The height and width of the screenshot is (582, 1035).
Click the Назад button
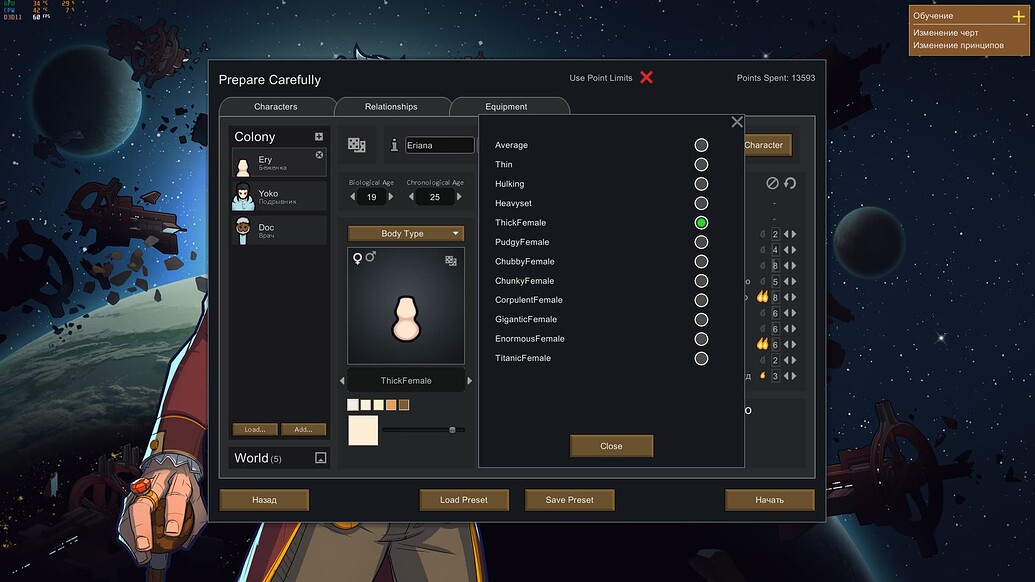coord(264,500)
